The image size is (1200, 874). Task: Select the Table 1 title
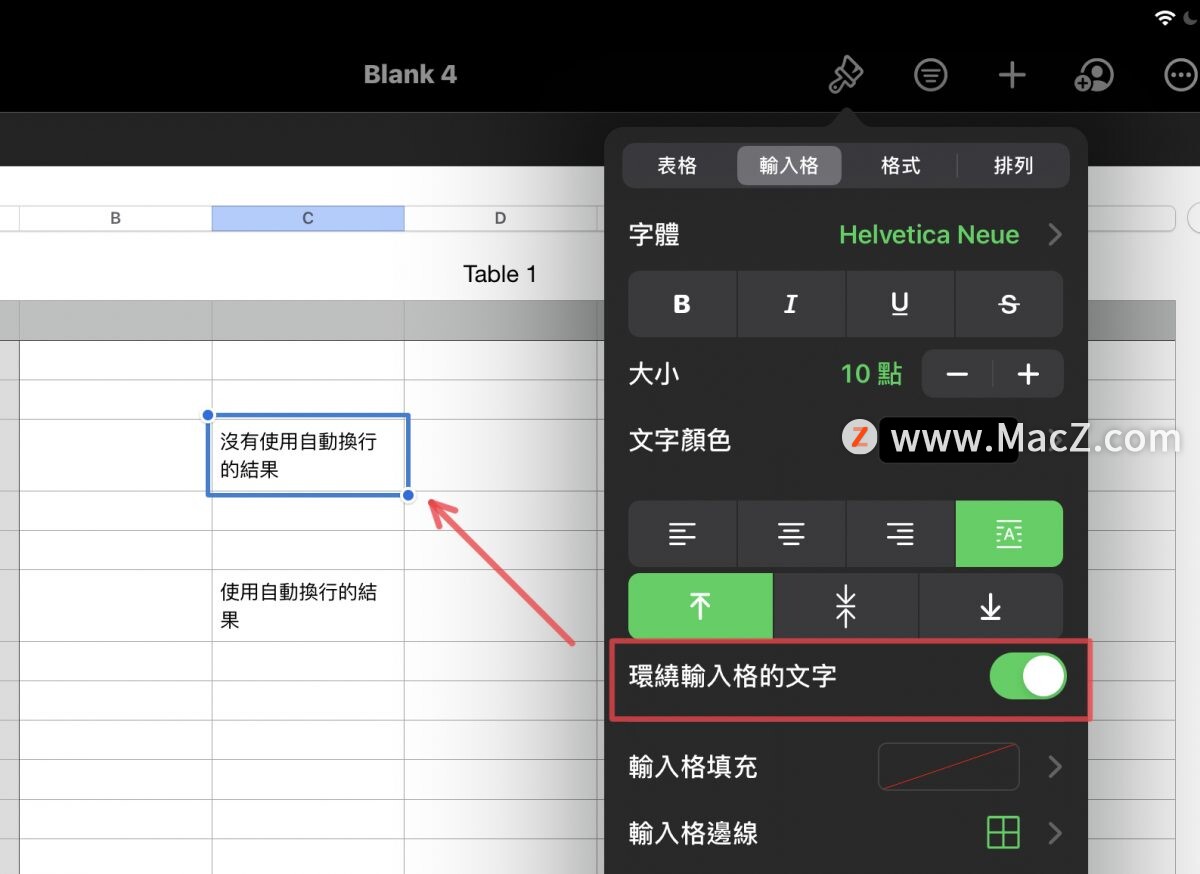pyautogui.click(x=500, y=274)
